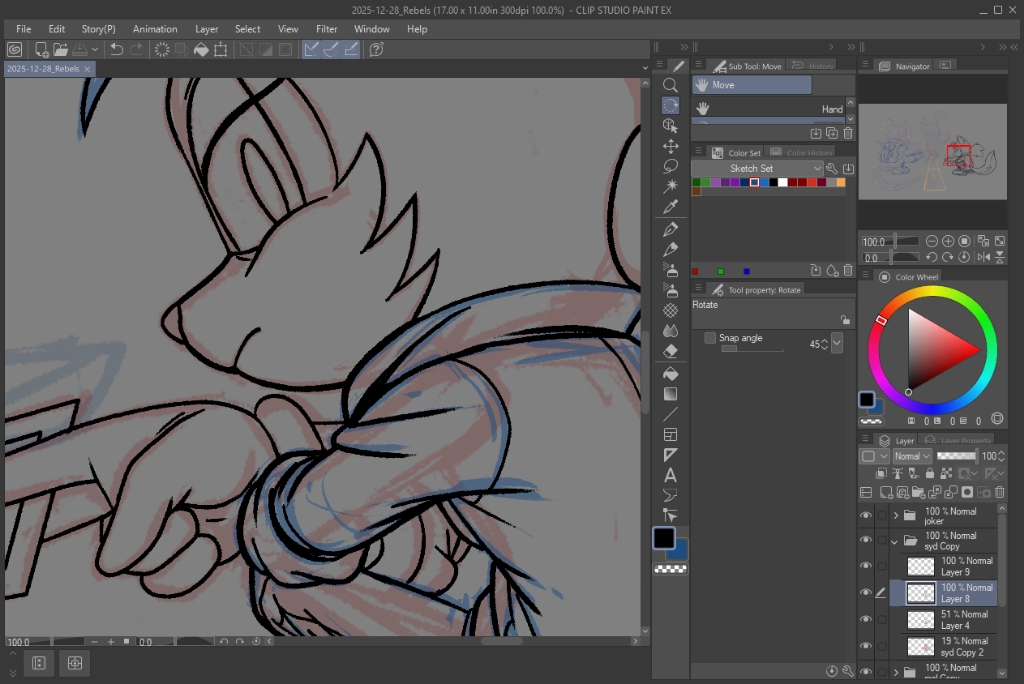
Task: Open the Filter menu
Action: coord(326,29)
